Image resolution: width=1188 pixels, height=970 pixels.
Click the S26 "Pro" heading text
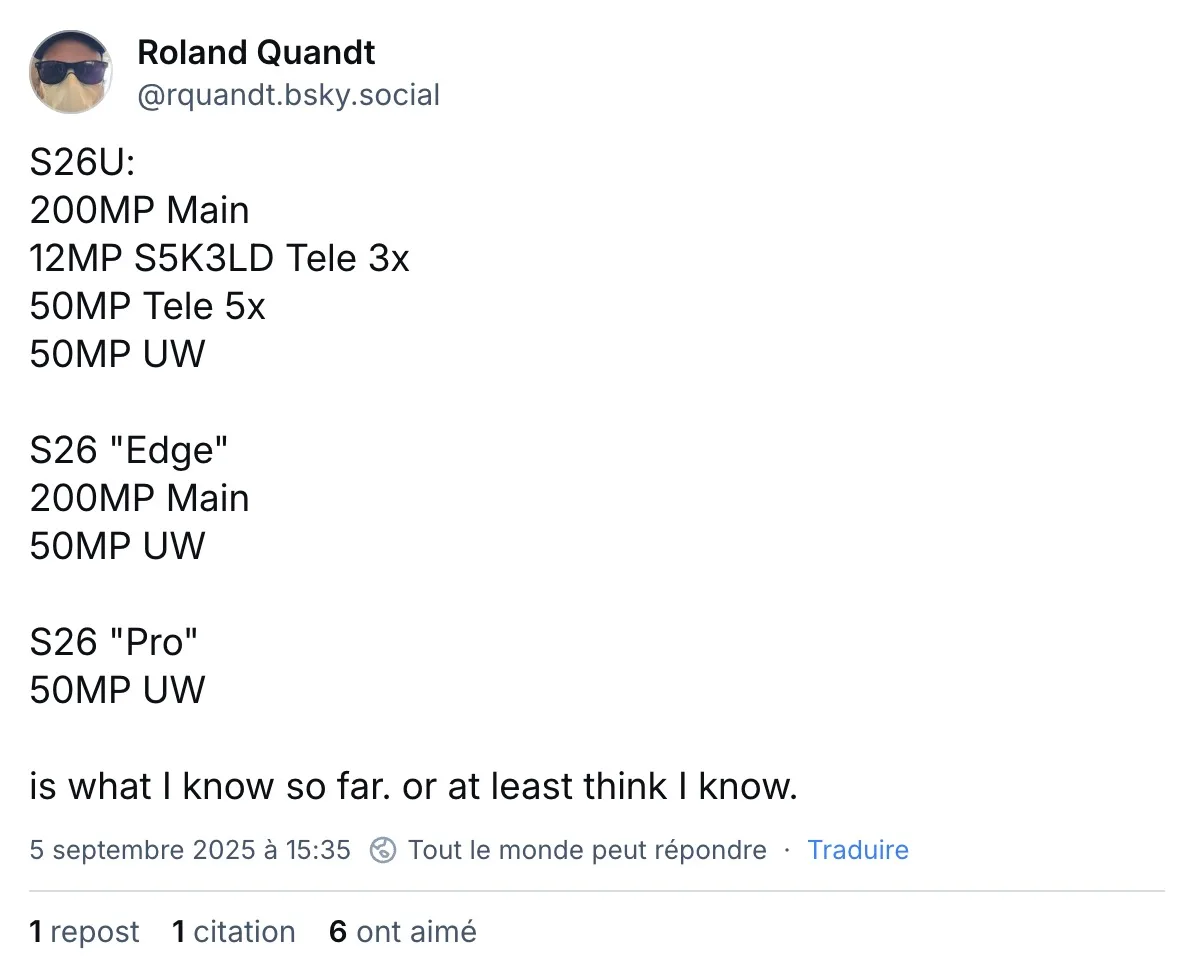tap(113, 643)
